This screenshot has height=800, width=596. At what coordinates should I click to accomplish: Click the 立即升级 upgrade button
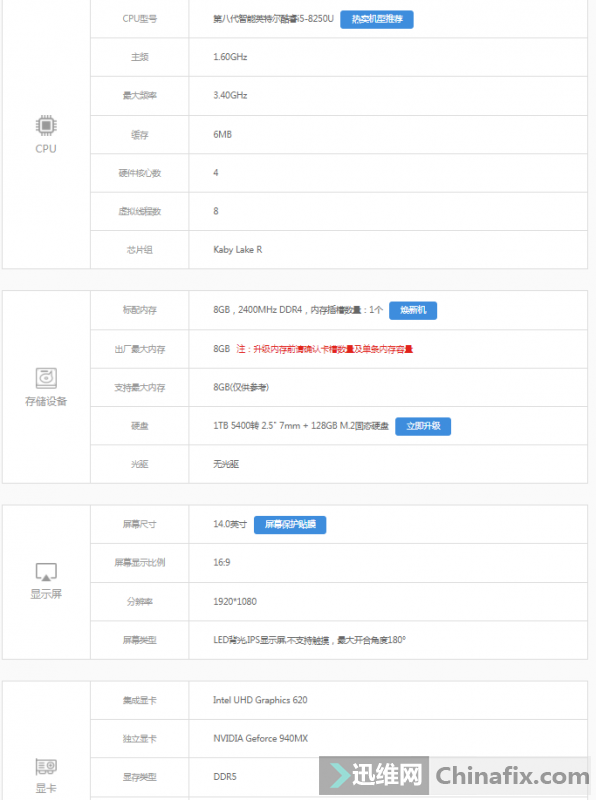(423, 426)
